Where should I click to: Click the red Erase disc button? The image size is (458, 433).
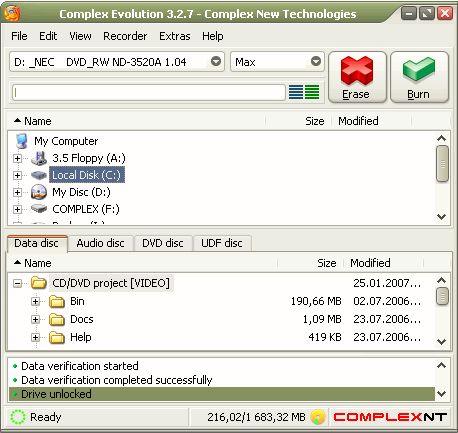coord(357,77)
